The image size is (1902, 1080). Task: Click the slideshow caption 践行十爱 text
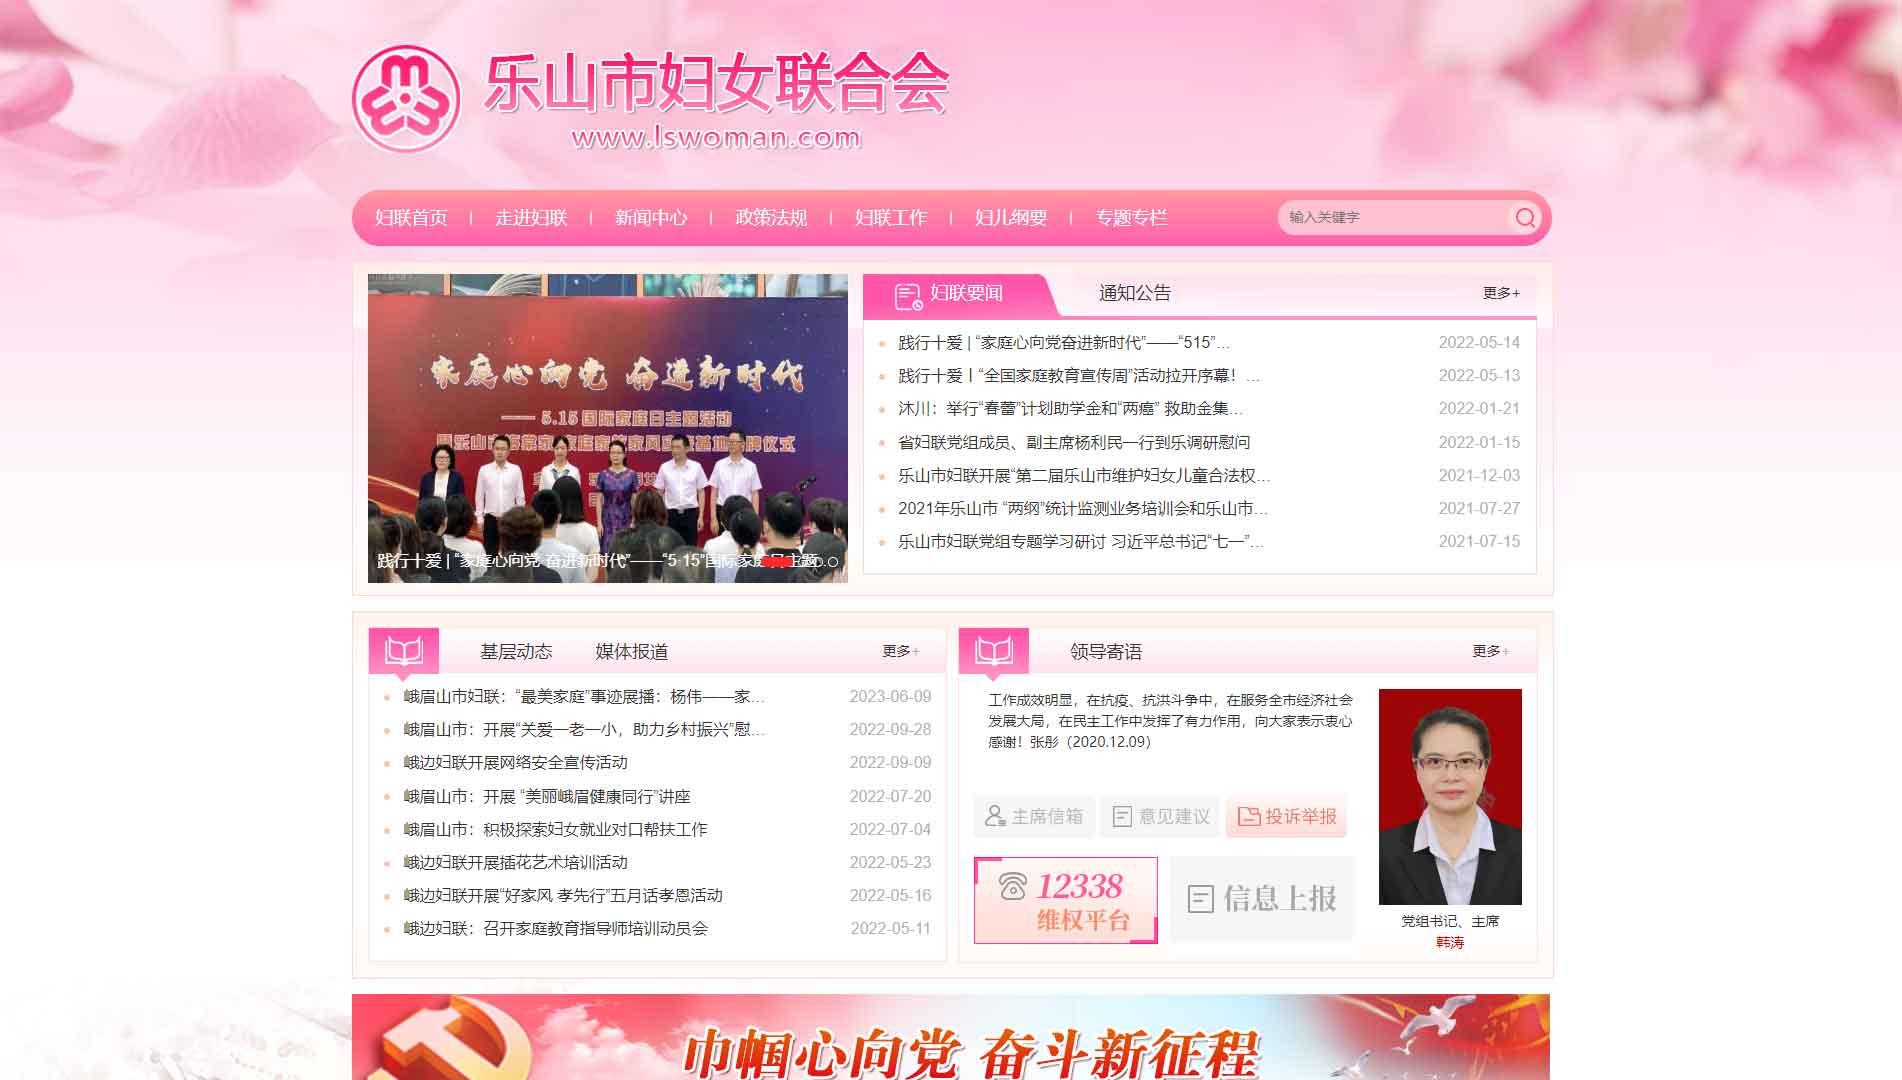pyautogui.click(x=600, y=561)
